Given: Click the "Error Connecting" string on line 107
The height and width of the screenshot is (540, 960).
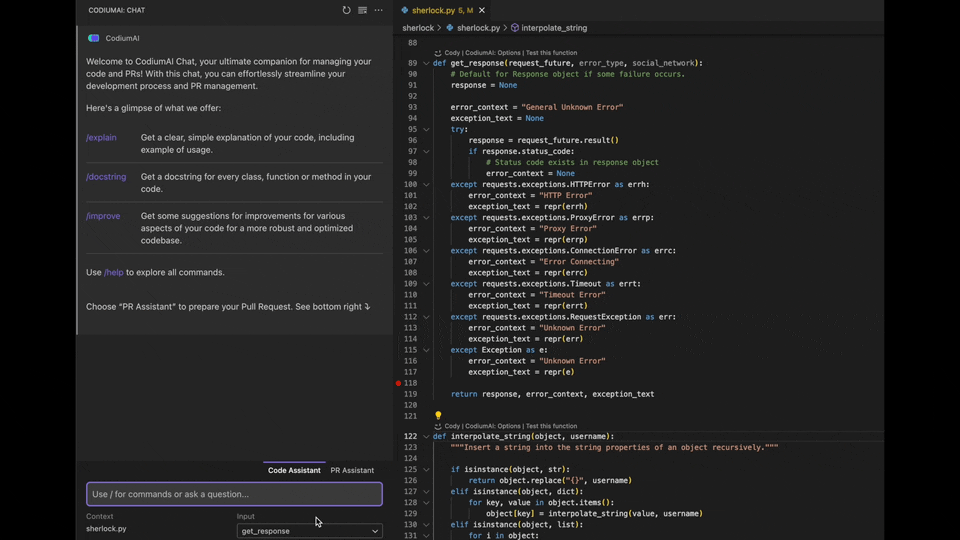Looking at the screenshot, I should pyautogui.click(x=579, y=261).
